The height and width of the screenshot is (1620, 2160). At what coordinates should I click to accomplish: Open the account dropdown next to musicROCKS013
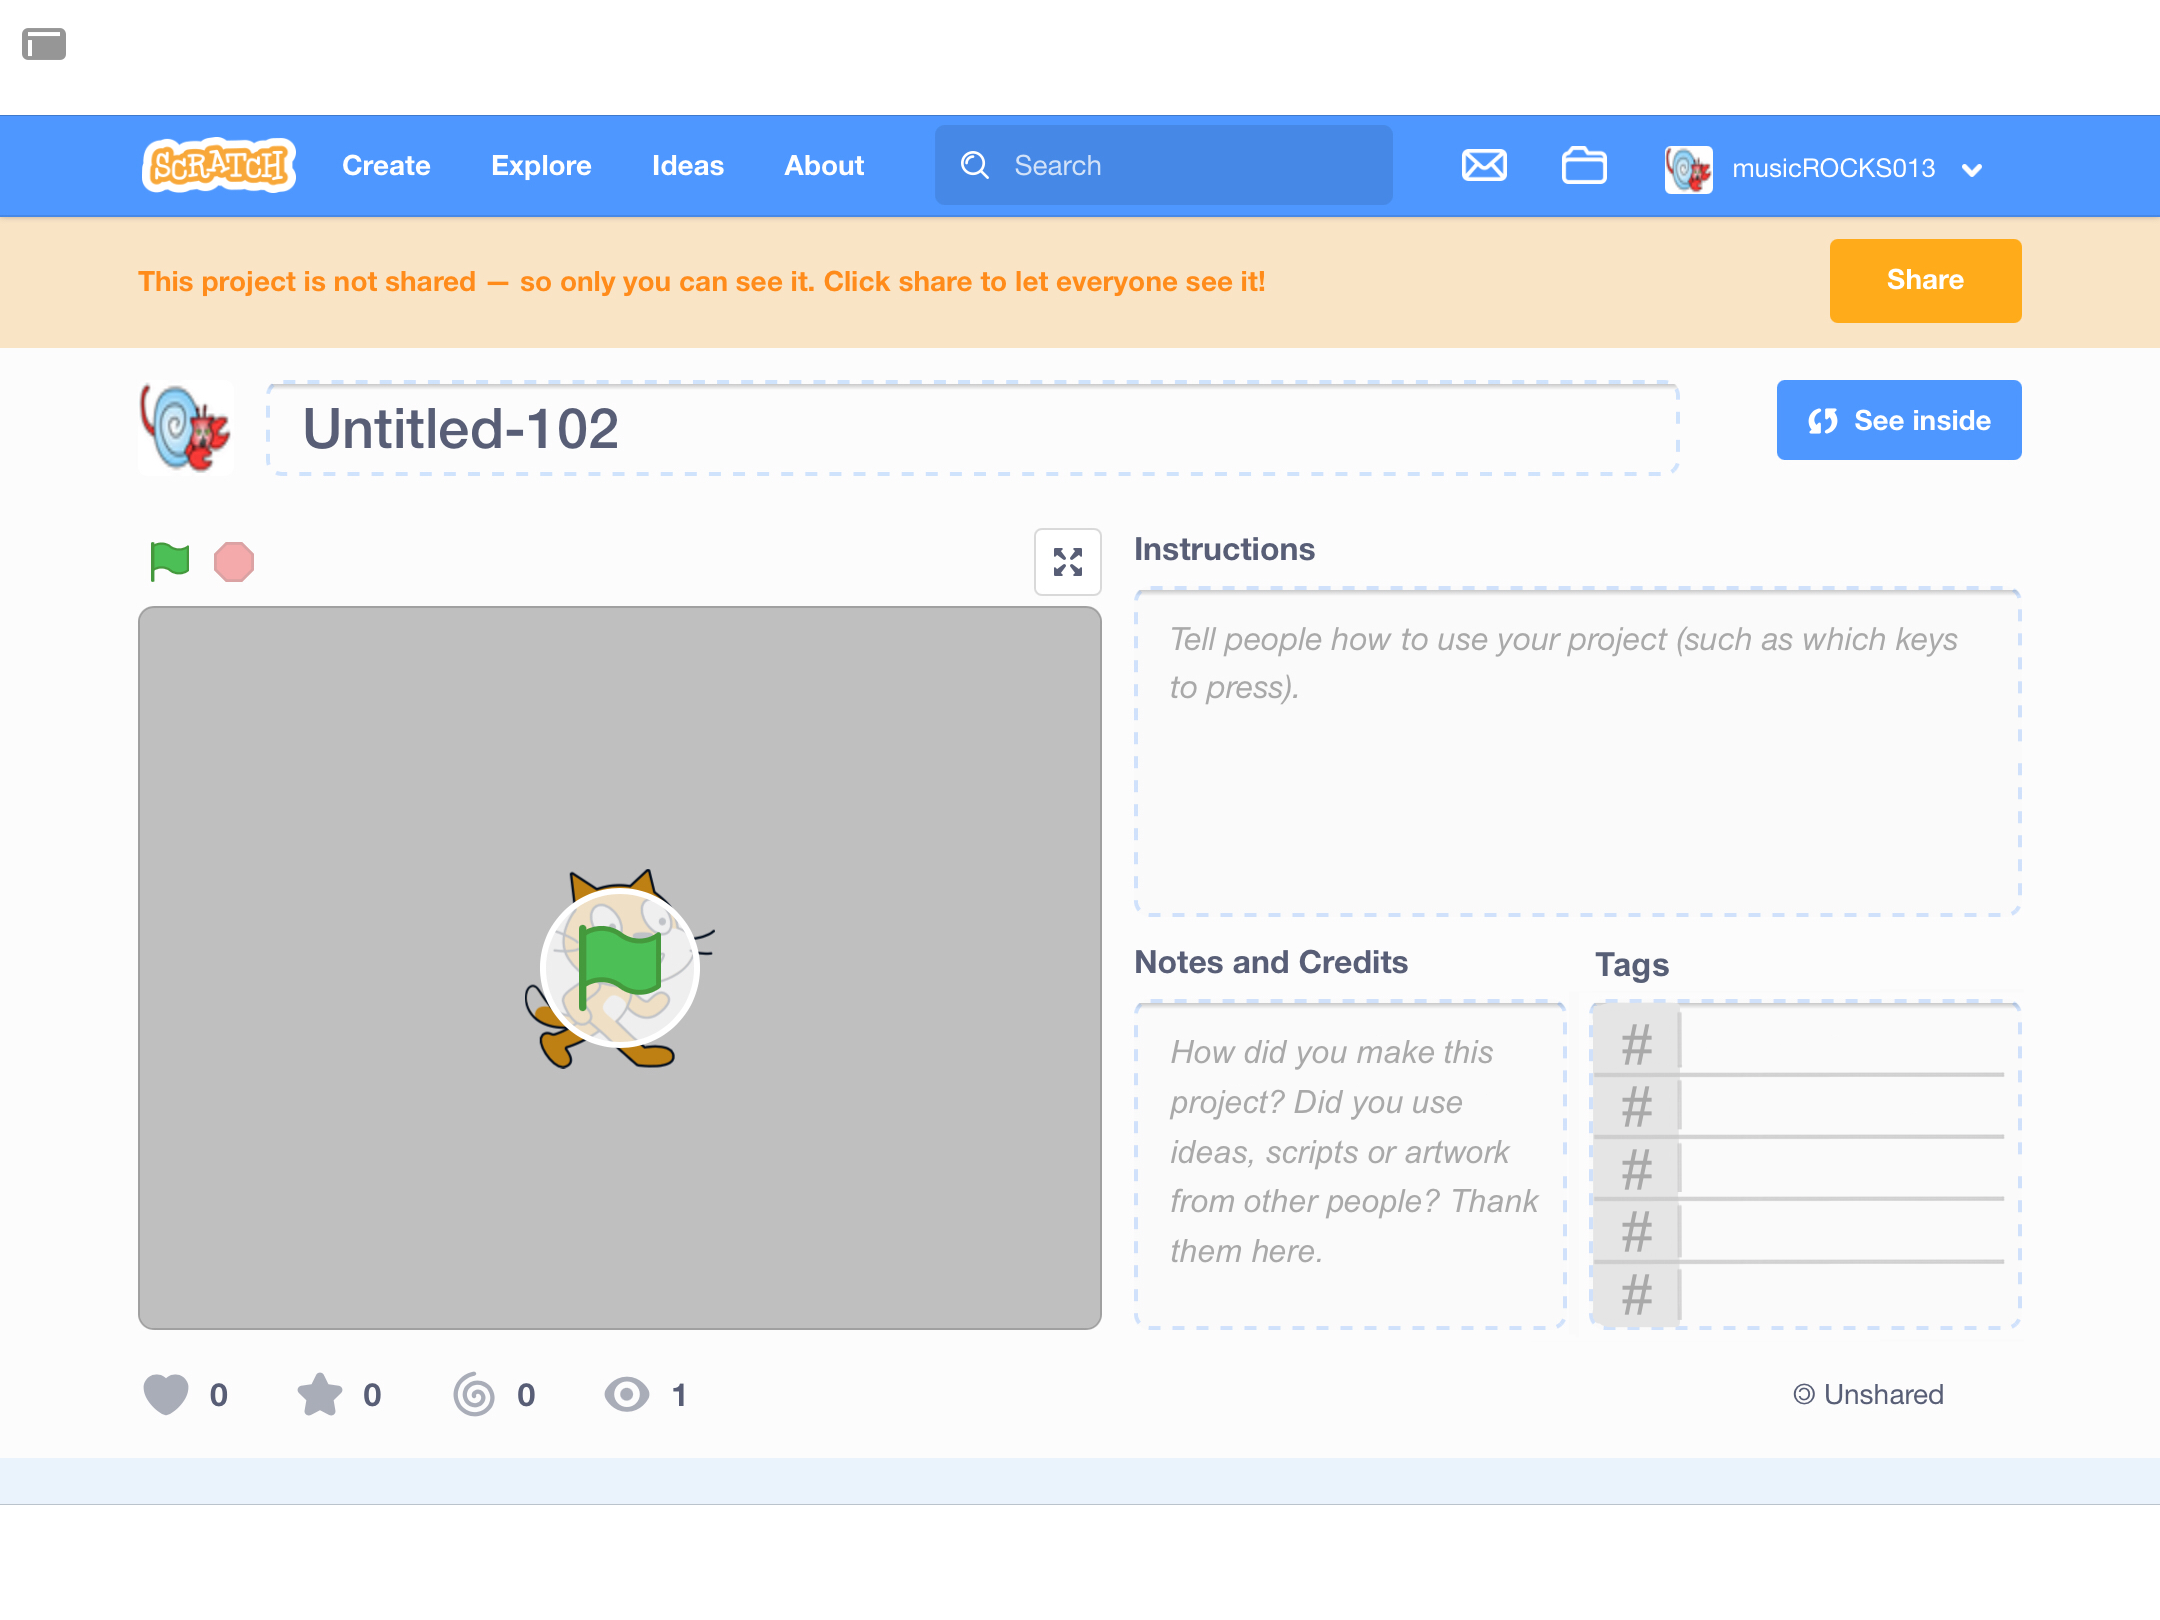[x=1972, y=169]
